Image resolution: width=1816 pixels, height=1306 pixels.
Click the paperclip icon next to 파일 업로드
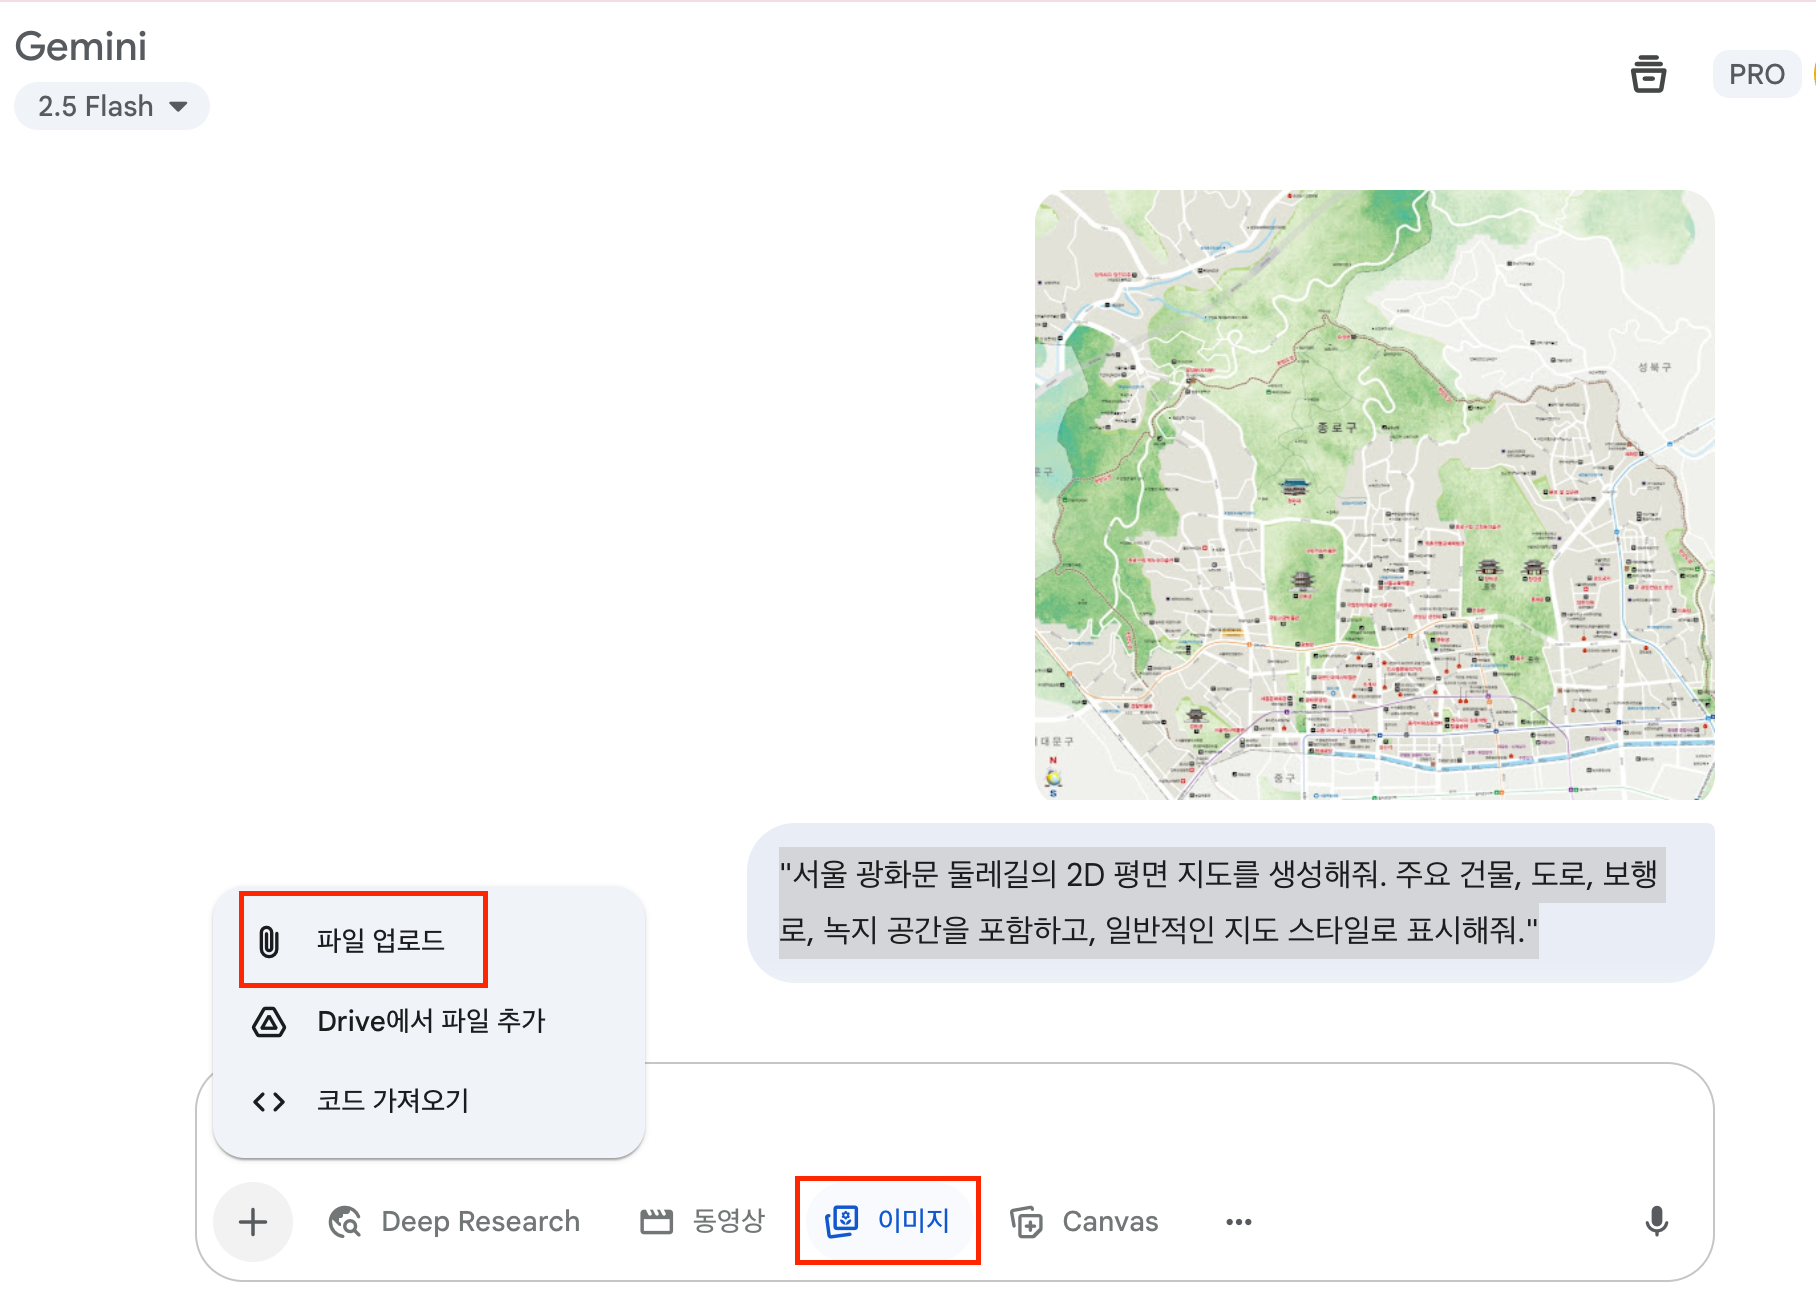tap(268, 938)
